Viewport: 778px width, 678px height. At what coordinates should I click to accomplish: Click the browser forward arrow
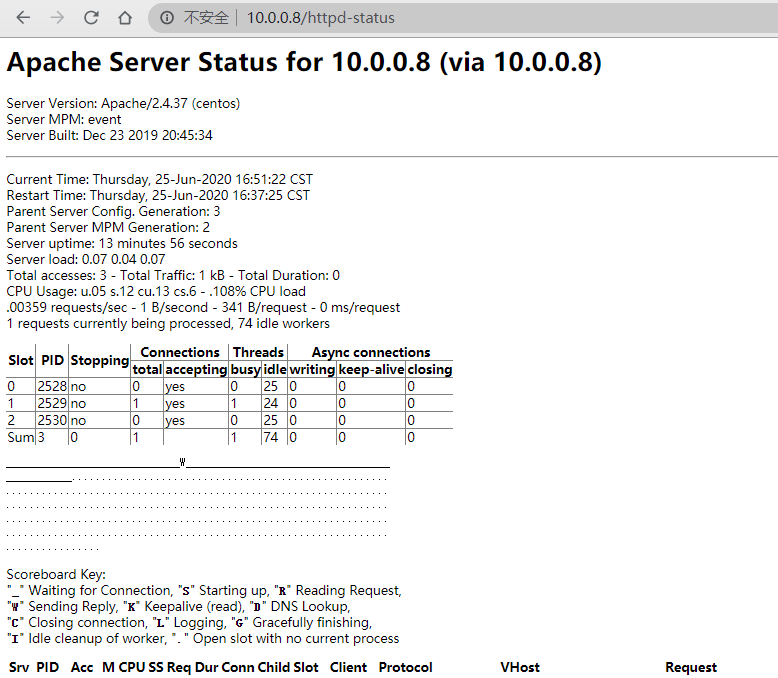[x=57, y=18]
